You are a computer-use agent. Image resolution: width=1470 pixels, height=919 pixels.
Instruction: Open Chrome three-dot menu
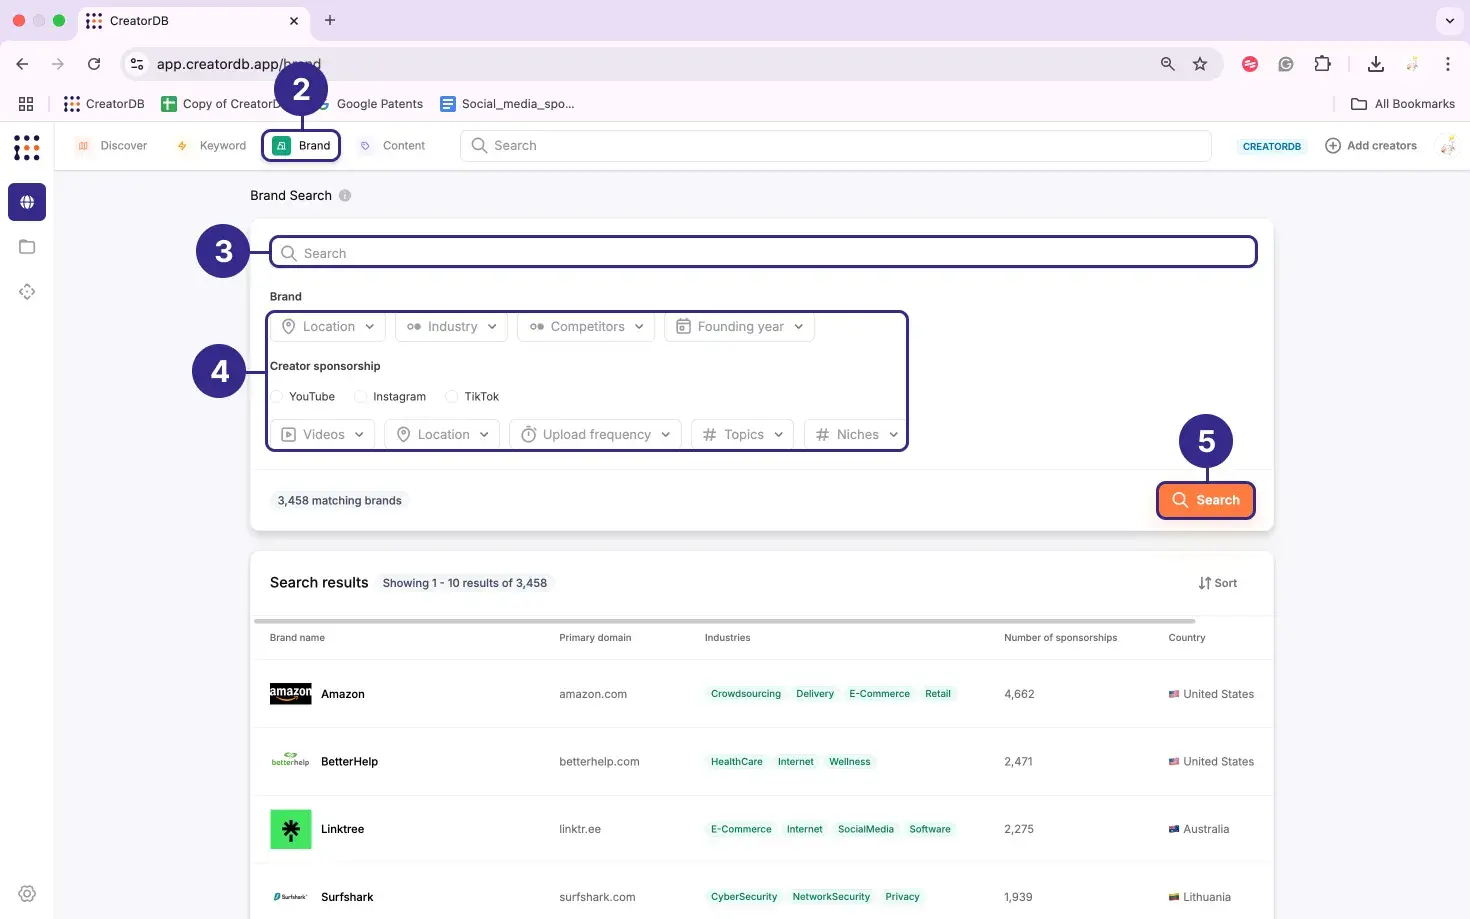coord(1447,64)
